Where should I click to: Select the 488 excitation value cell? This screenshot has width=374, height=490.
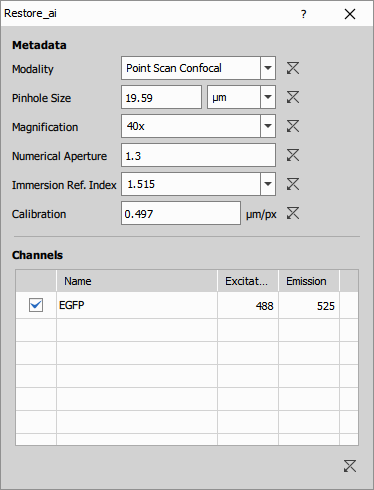[x=248, y=305]
